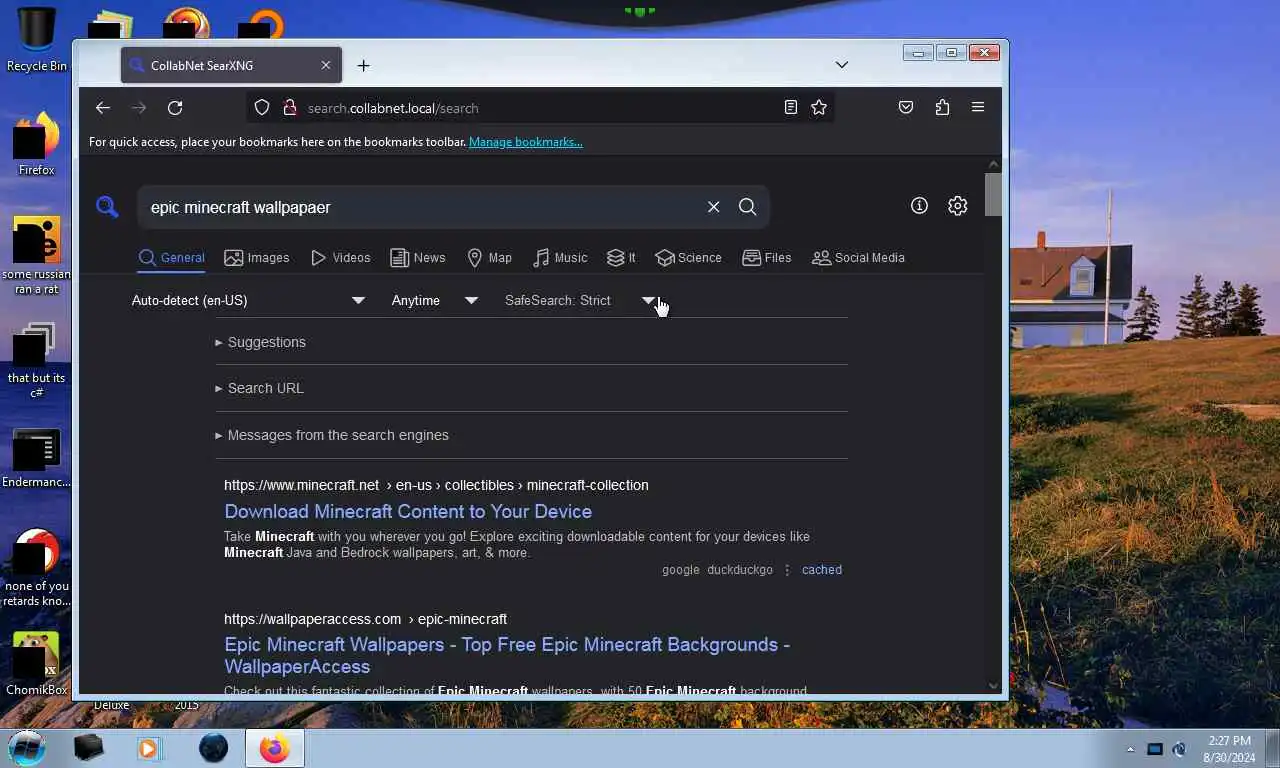Click the 'google' engine label on first result
The height and width of the screenshot is (768, 1280).
pyautogui.click(x=680, y=570)
